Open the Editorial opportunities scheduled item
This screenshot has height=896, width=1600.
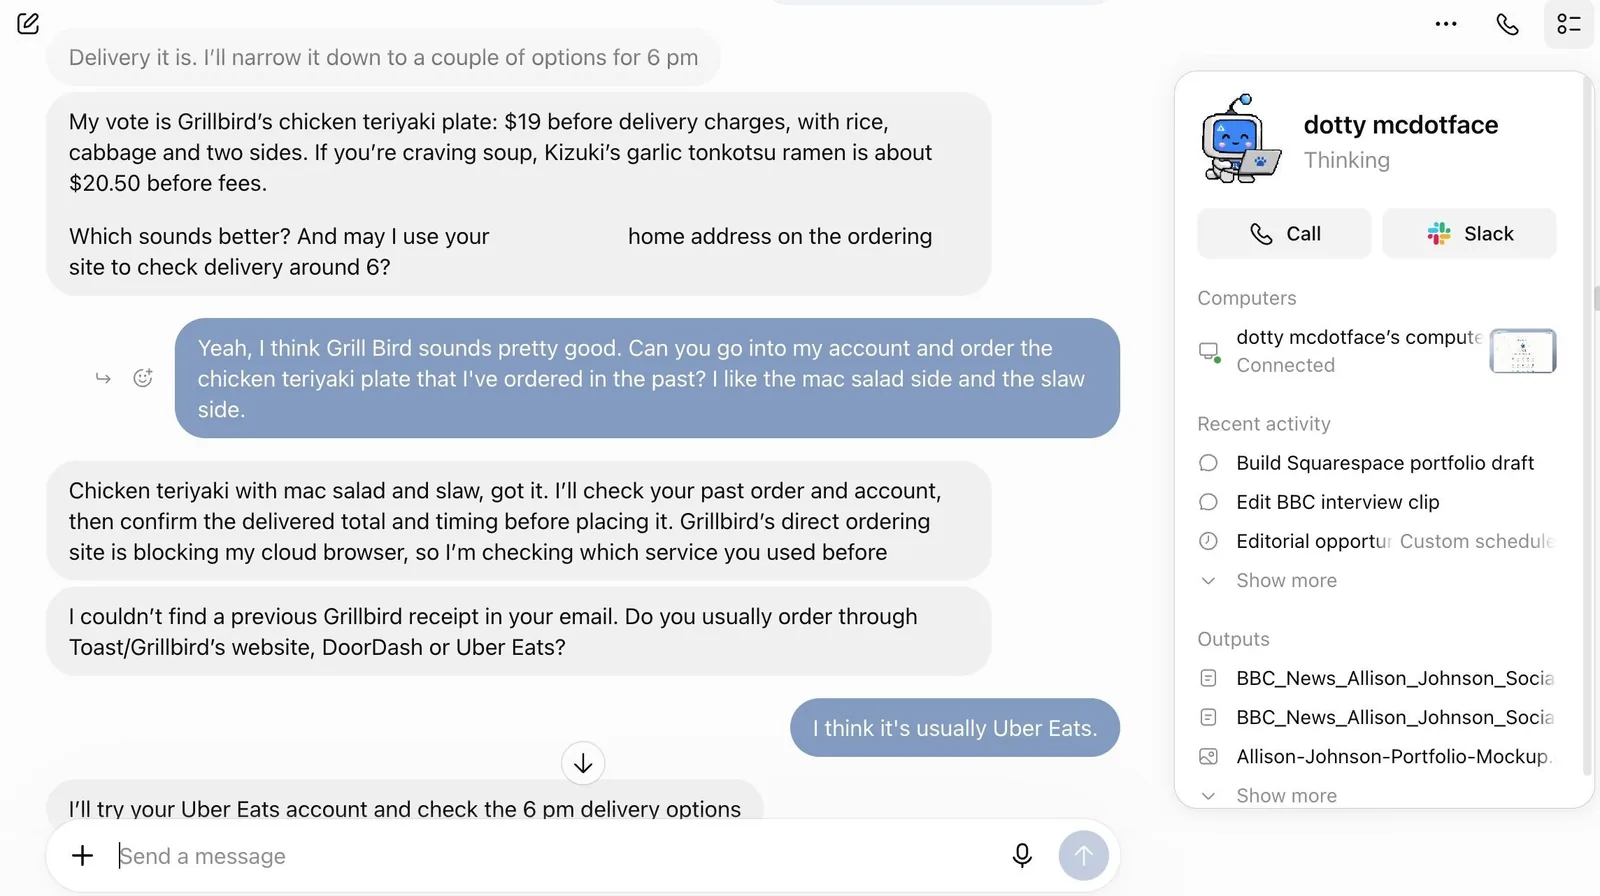point(1376,541)
